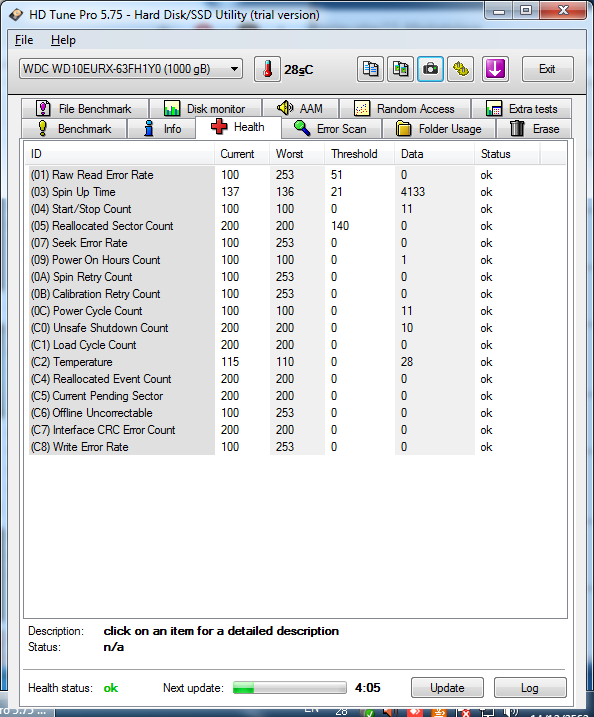The image size is (594, 717).
Task: Click the Next update progress bar
Action: (289, 688)
